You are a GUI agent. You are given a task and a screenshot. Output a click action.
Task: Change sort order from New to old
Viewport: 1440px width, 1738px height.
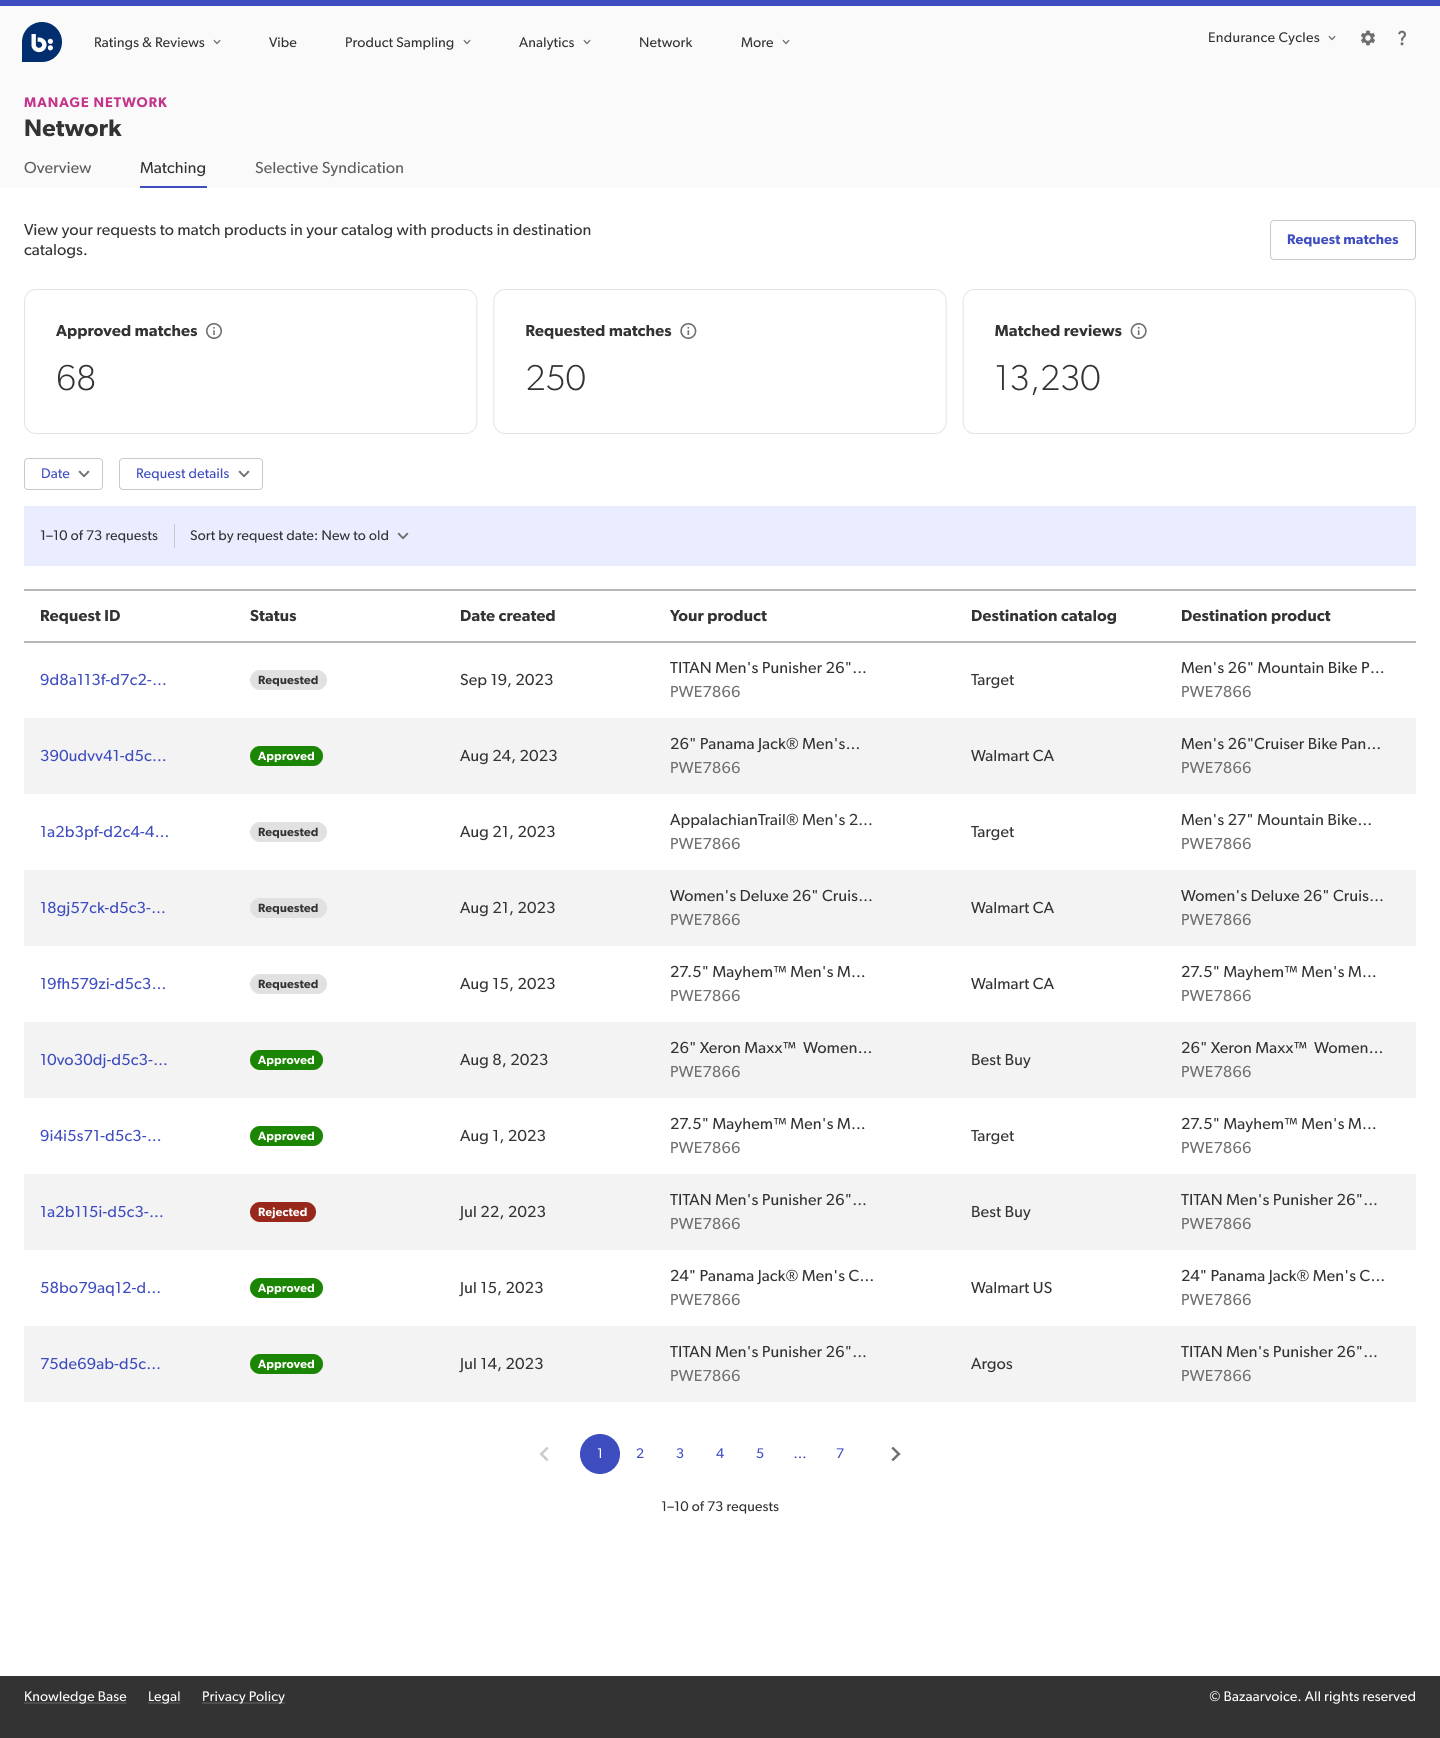299,536
